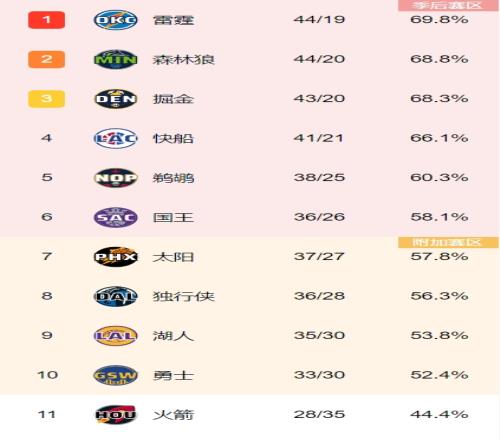The width and height of the screenshot is (500, 440).
Task: Click the HOU Rockets team logo
Action: click(x=115, y=415)
